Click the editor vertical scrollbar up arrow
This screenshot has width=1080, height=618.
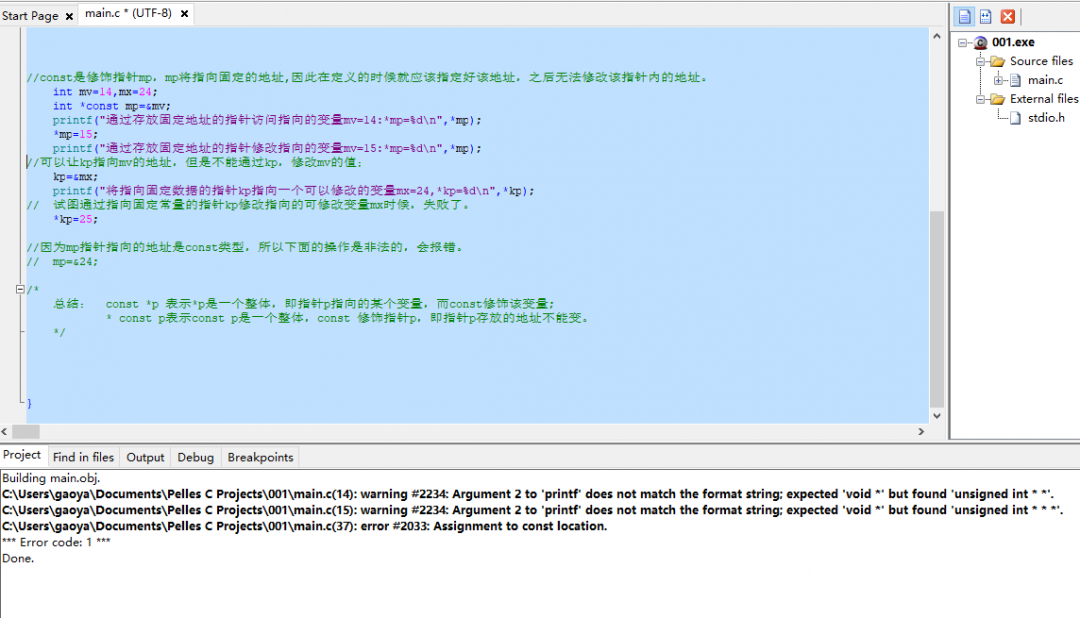pos(937,36)
